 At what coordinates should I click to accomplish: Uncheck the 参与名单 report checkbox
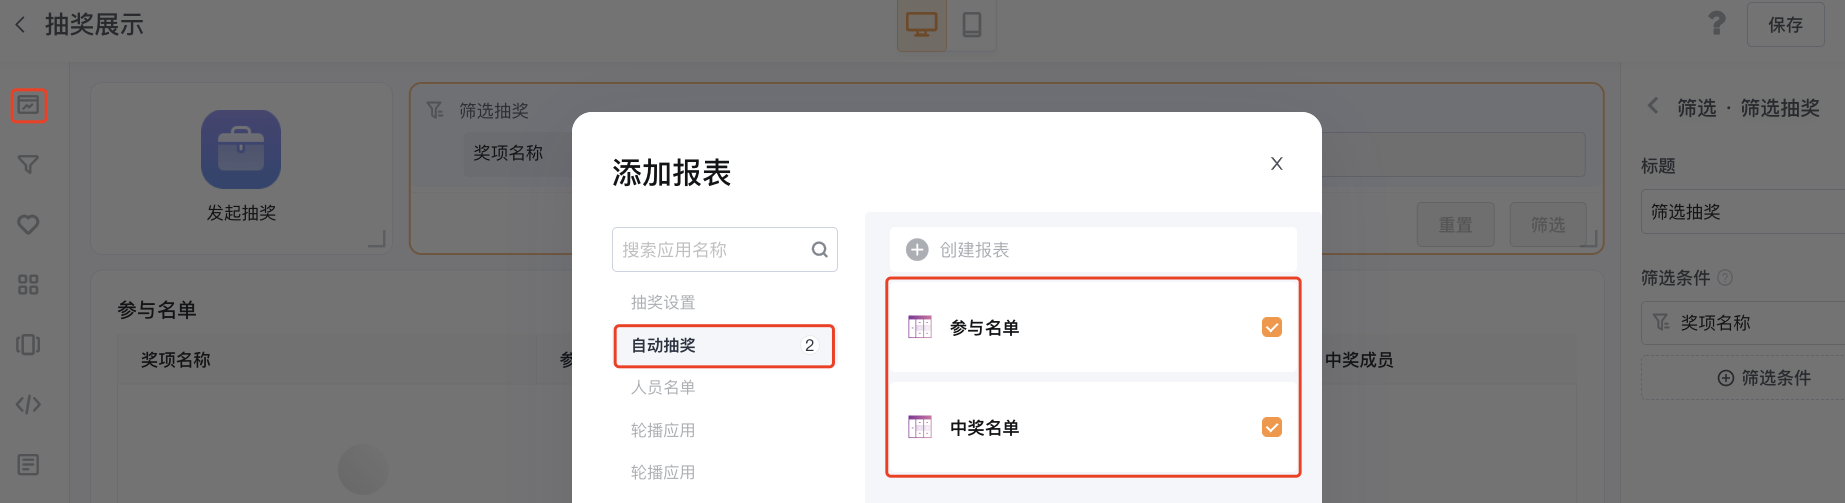1272,327
